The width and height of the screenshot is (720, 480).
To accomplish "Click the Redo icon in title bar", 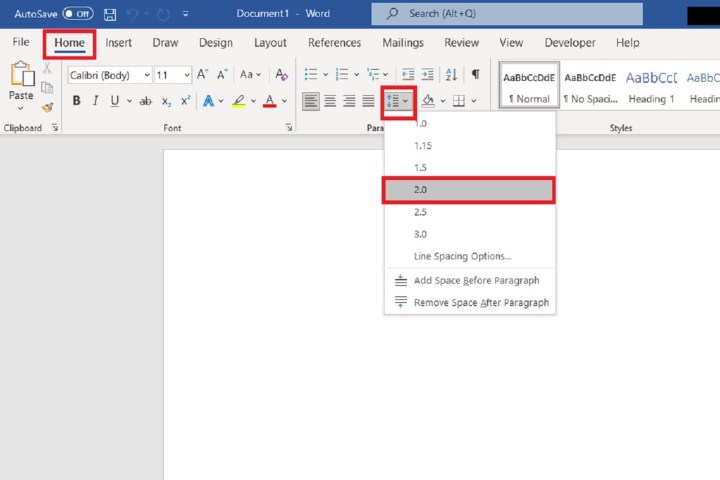I will click(x=163, y=14).
